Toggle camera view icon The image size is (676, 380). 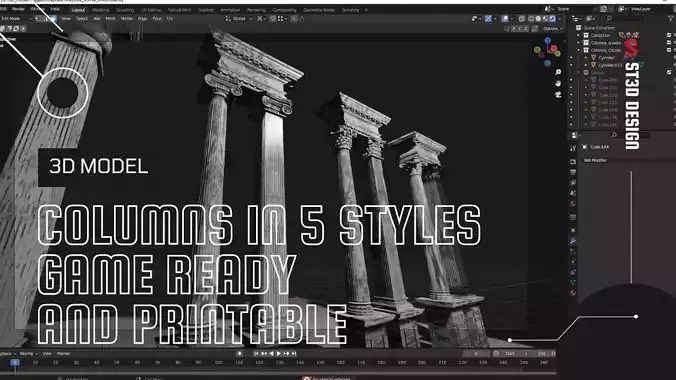tap(558, 94)
